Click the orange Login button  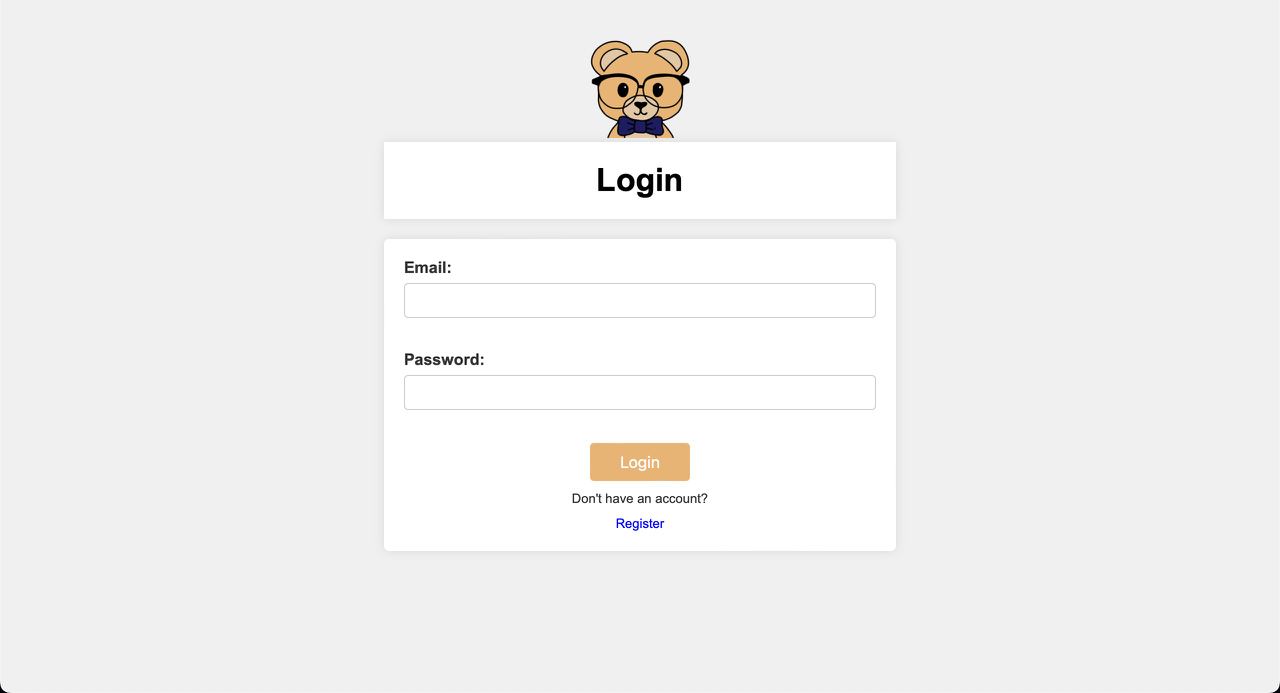pyautogui.click(x=640, y=462)
